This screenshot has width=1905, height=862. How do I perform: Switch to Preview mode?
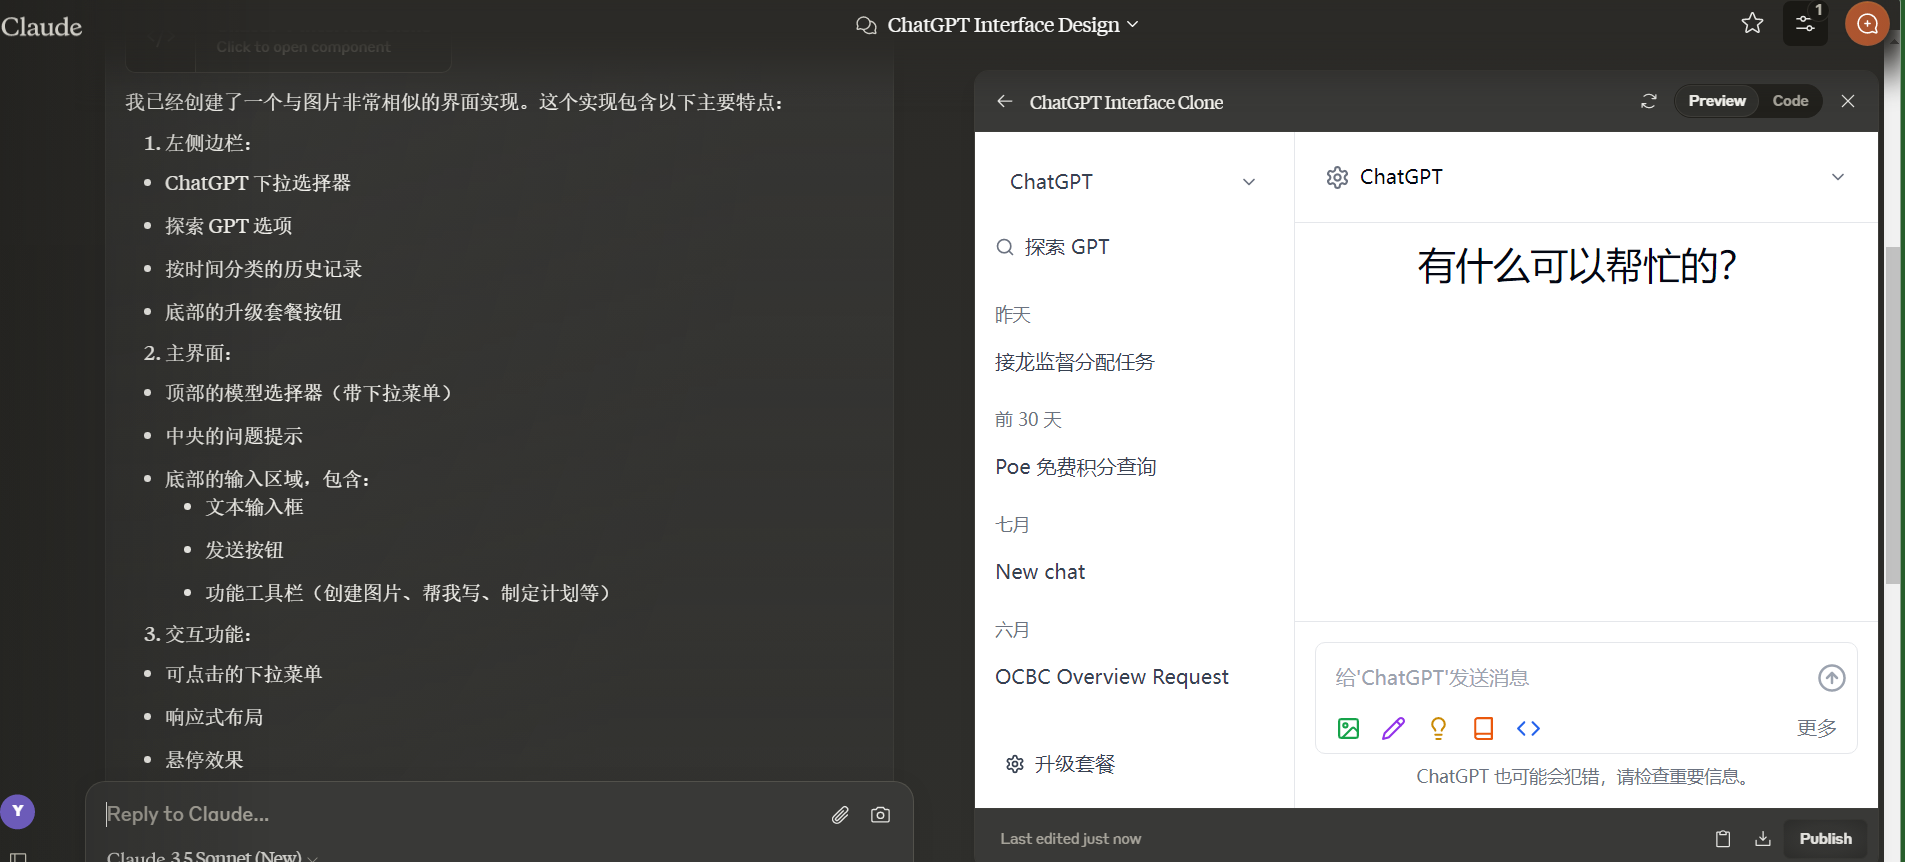[1717, 101]
